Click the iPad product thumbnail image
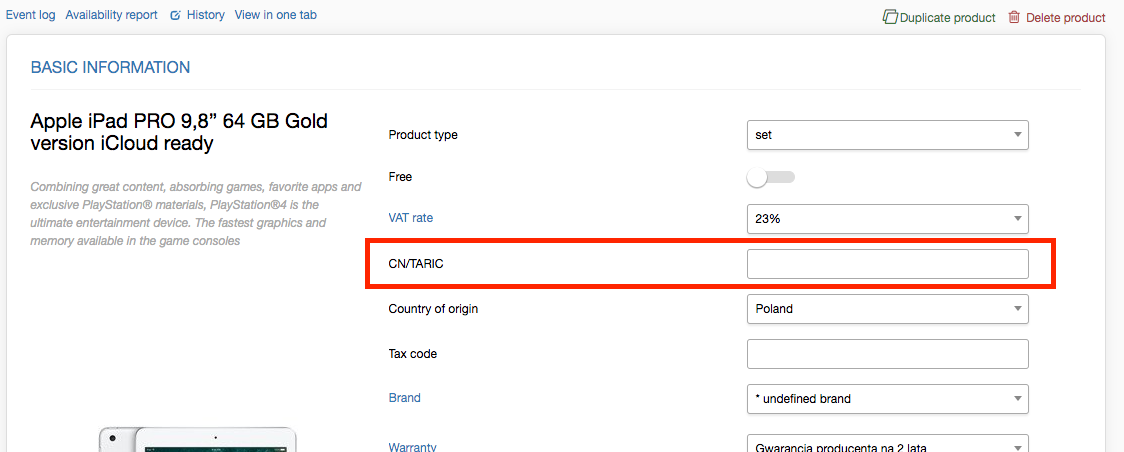The image size is (1124, 452). pyautogui.click(x=197, y=439)
